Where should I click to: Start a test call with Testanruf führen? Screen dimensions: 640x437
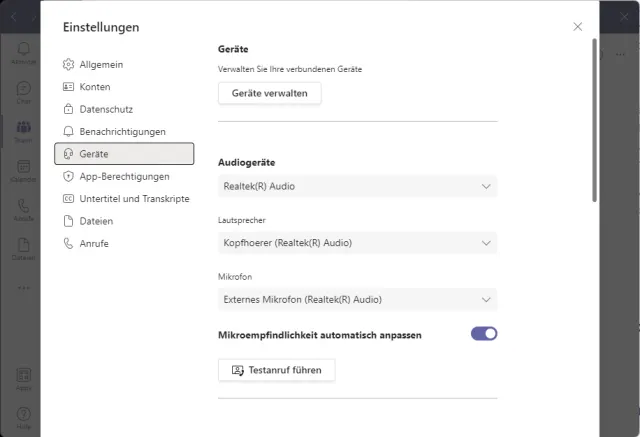[x=277, y=370]
